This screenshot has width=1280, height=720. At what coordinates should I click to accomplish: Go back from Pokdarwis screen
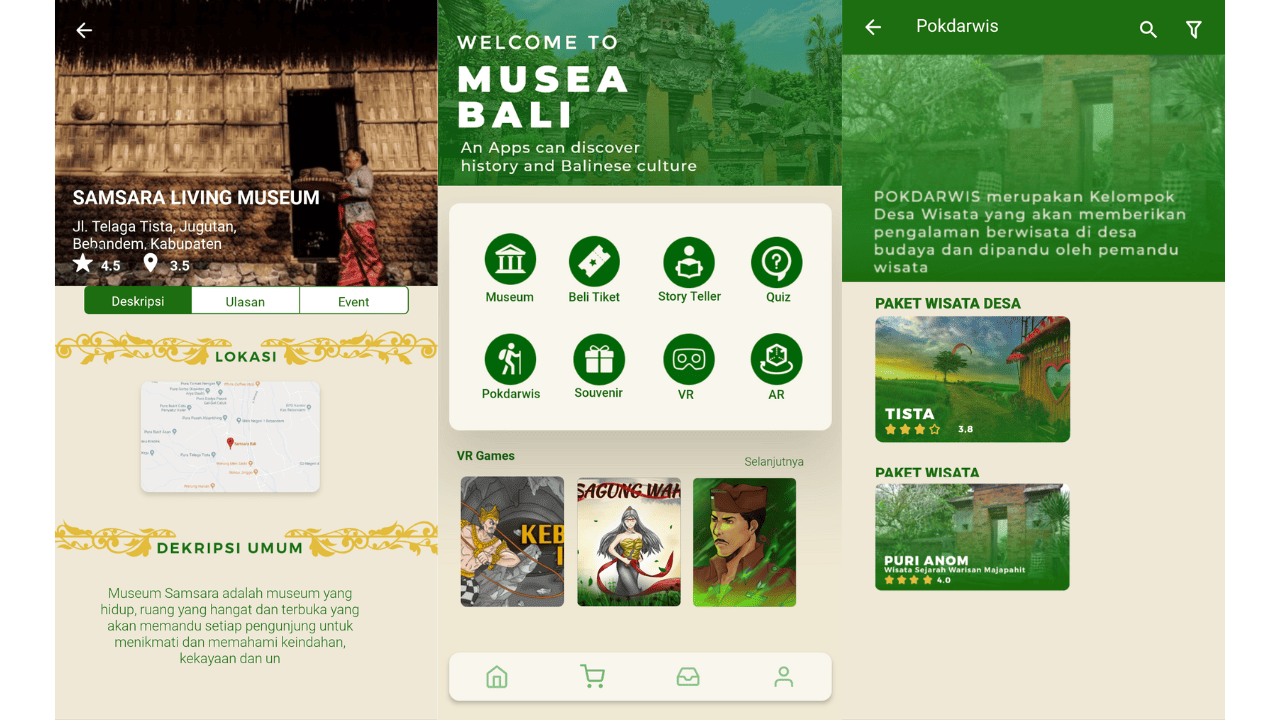873,28
